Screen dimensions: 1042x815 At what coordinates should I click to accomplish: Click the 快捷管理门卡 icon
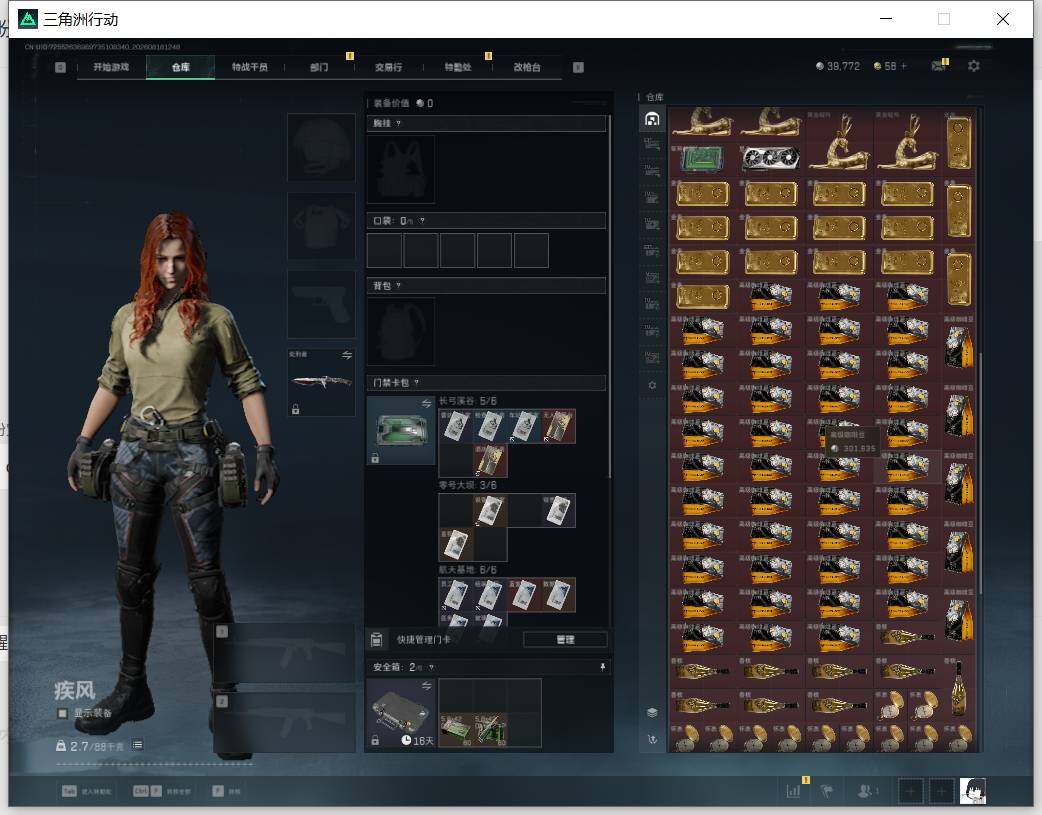pos(376,640)
